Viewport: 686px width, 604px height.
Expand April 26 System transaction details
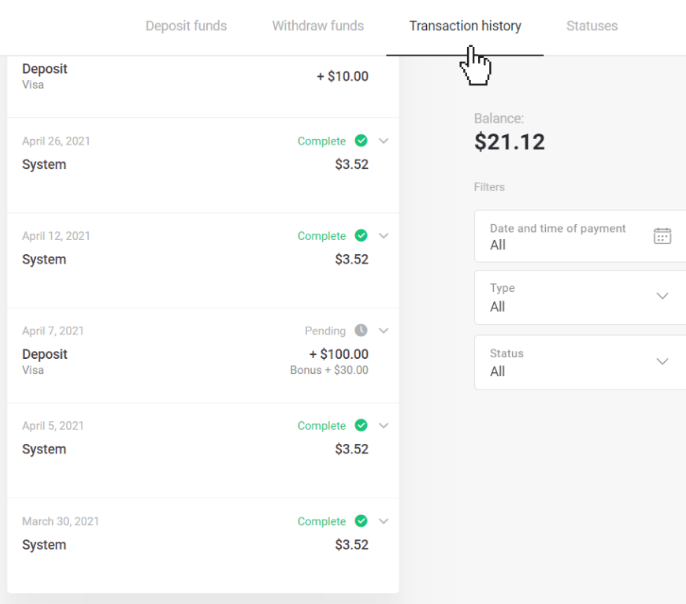(x=384, y=141)
